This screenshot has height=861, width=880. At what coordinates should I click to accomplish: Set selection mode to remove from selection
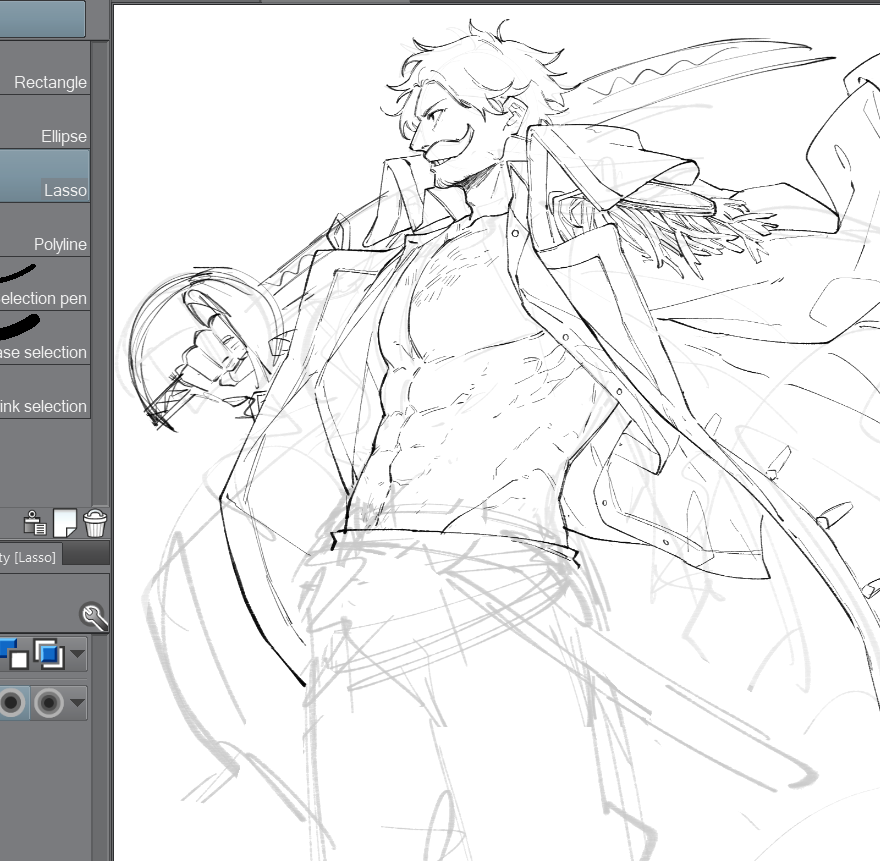point(13,654)
